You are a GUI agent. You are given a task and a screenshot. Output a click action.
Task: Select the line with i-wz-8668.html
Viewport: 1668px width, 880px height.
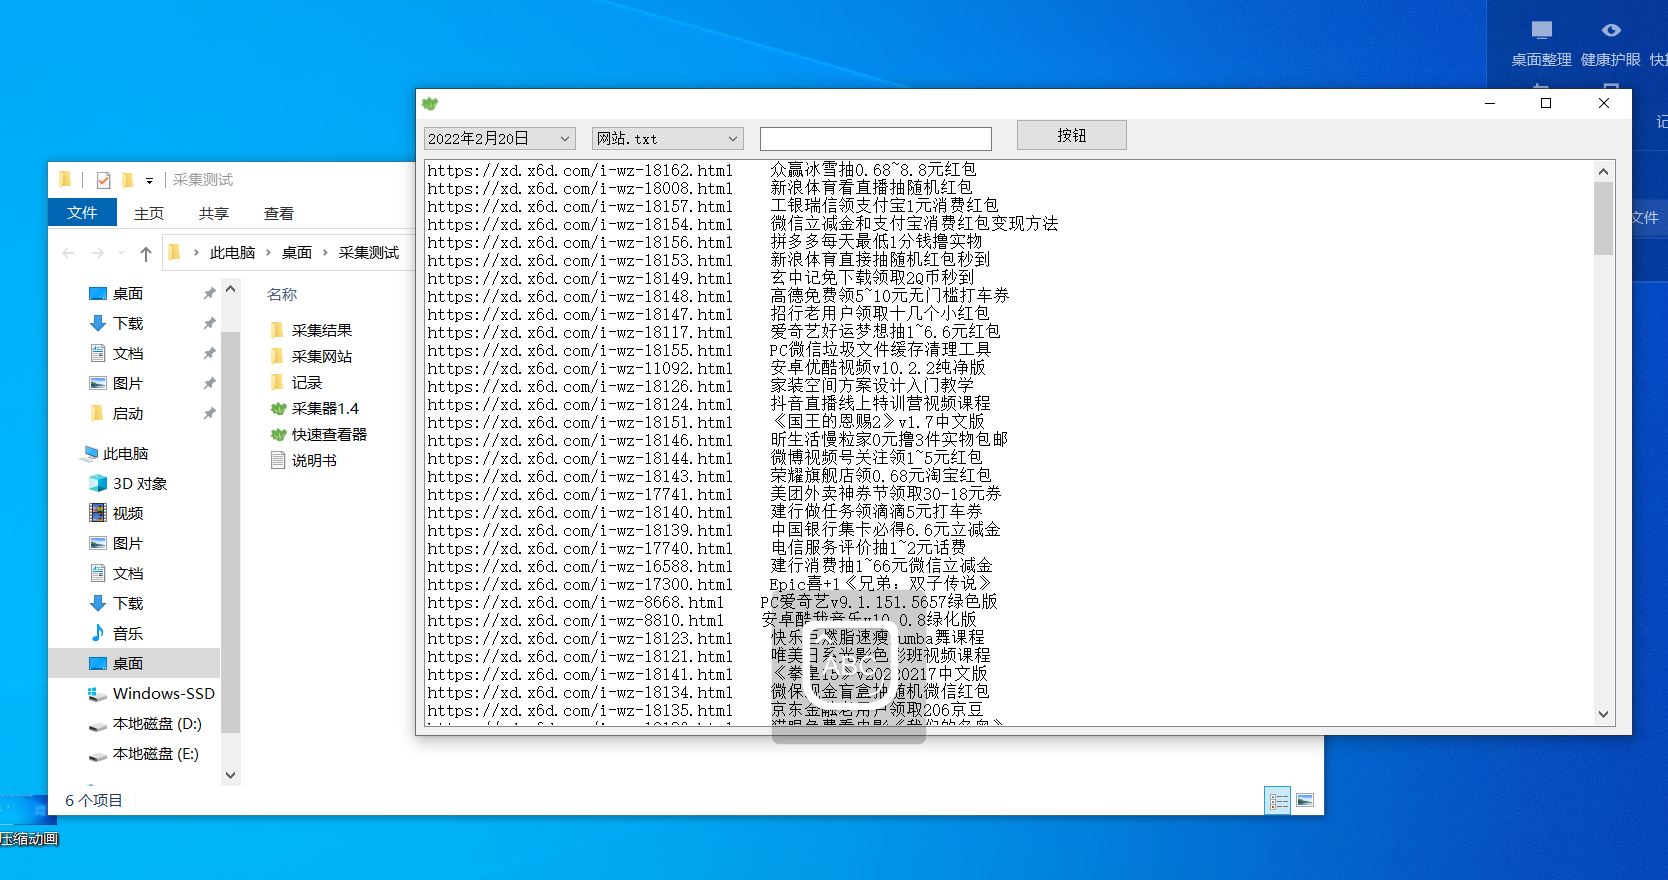click(x=713, y=602)
